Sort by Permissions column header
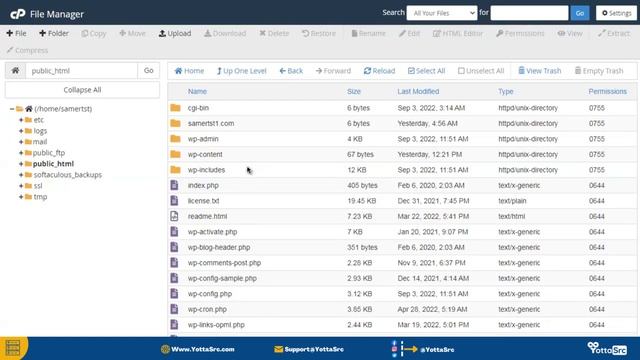This screenshot has width=640, height=360. point(607,91)
